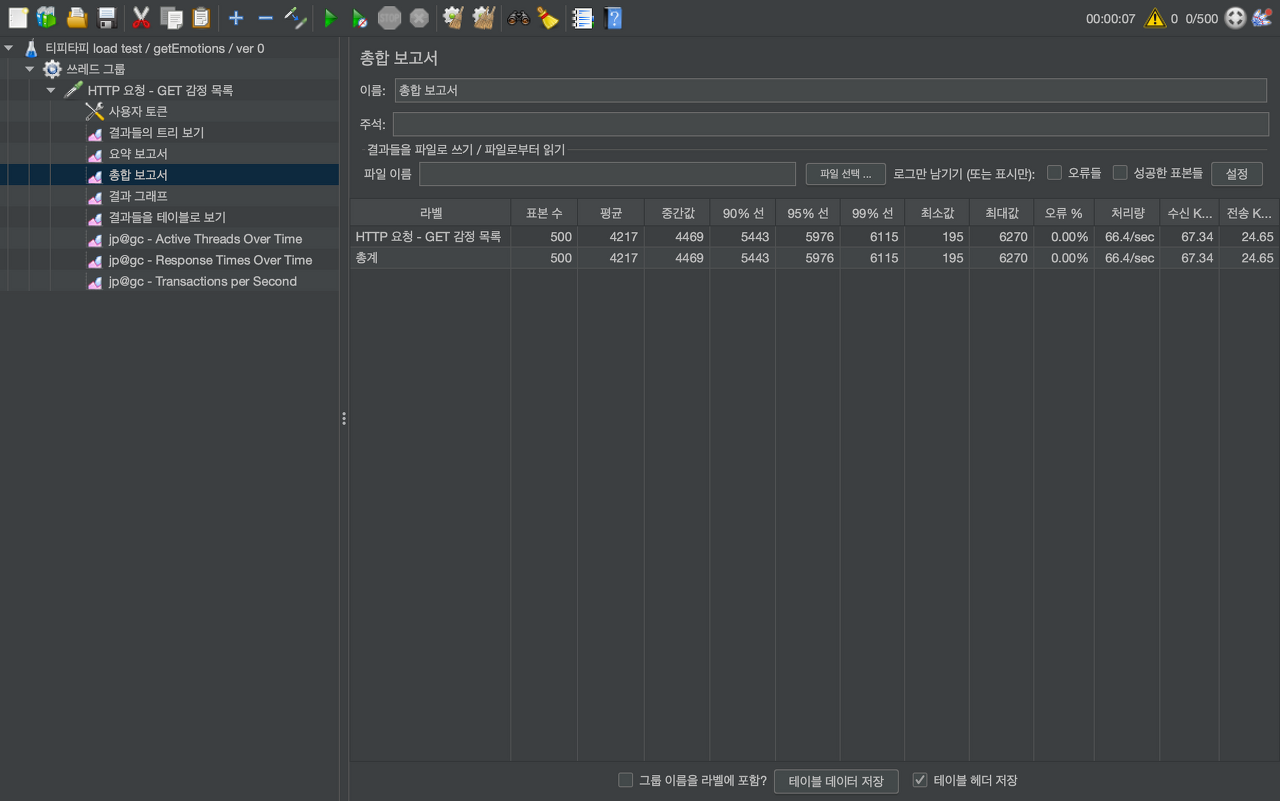Screen dimensions: 1280x801
Task: Click the 파일 이름 input field
Action: [607, 174]
